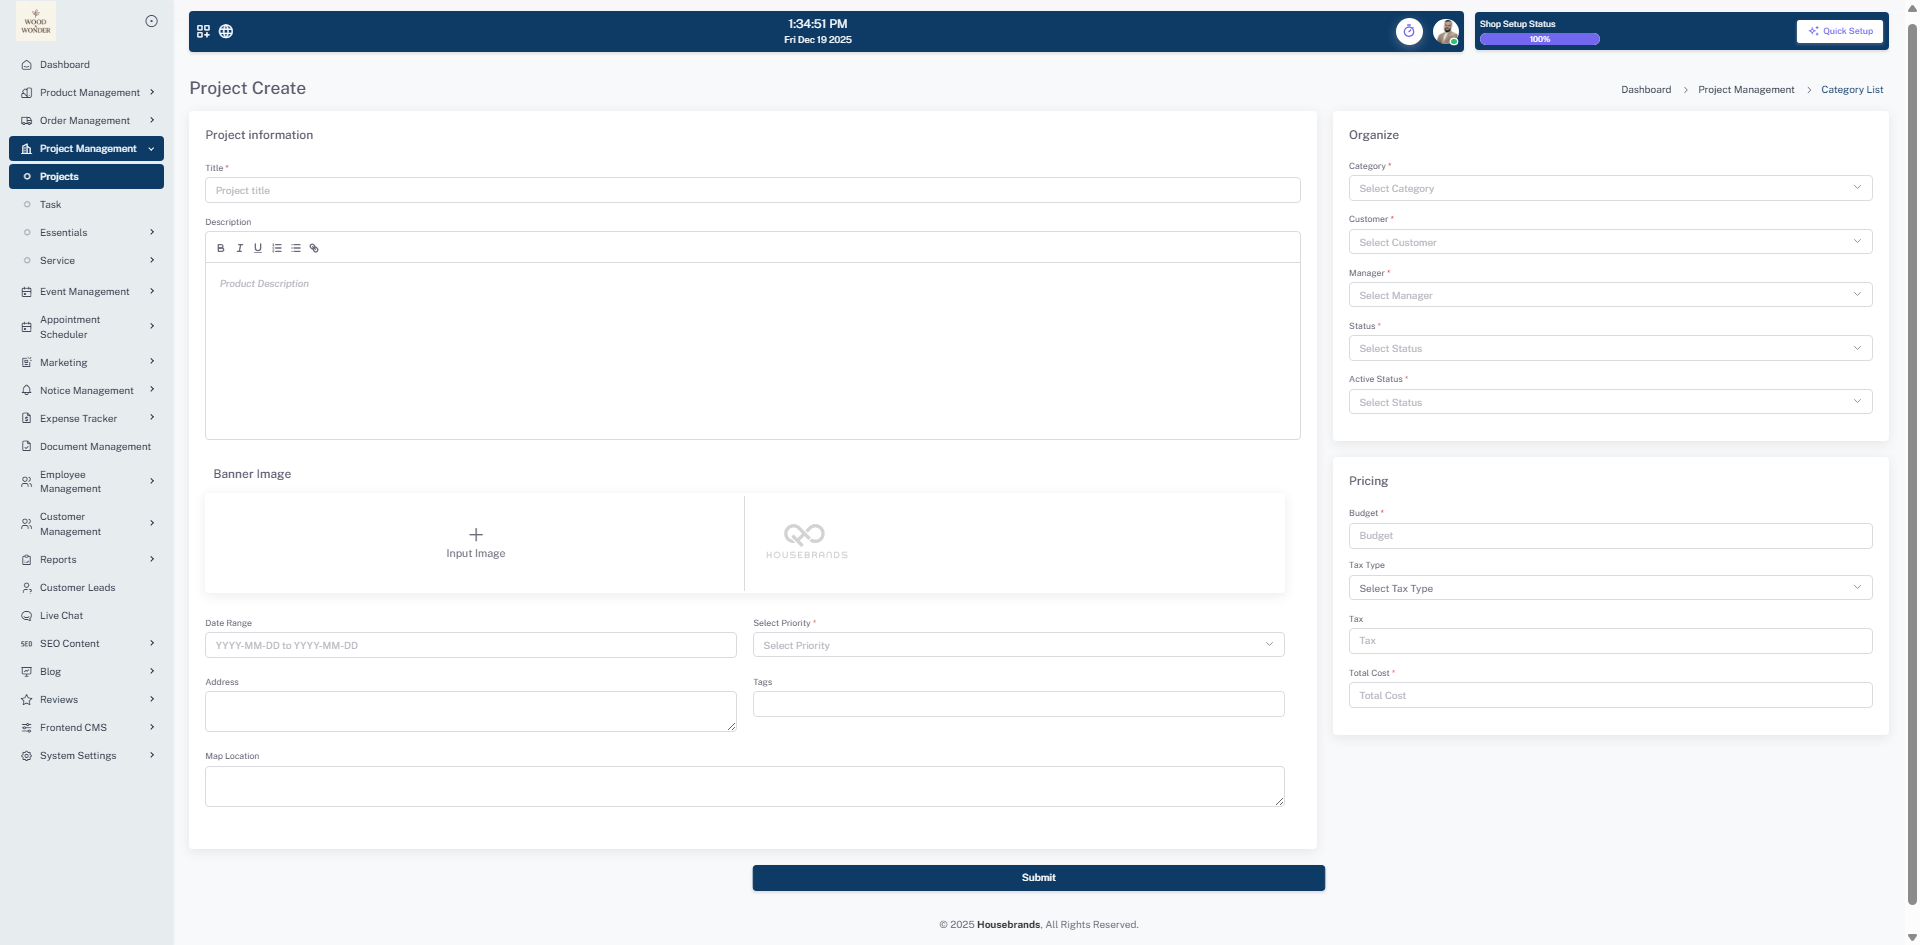Screen dimensions: 1920x945
Task: Collapse sidebar using the top circle icon
Action: (x=152, y=21)
